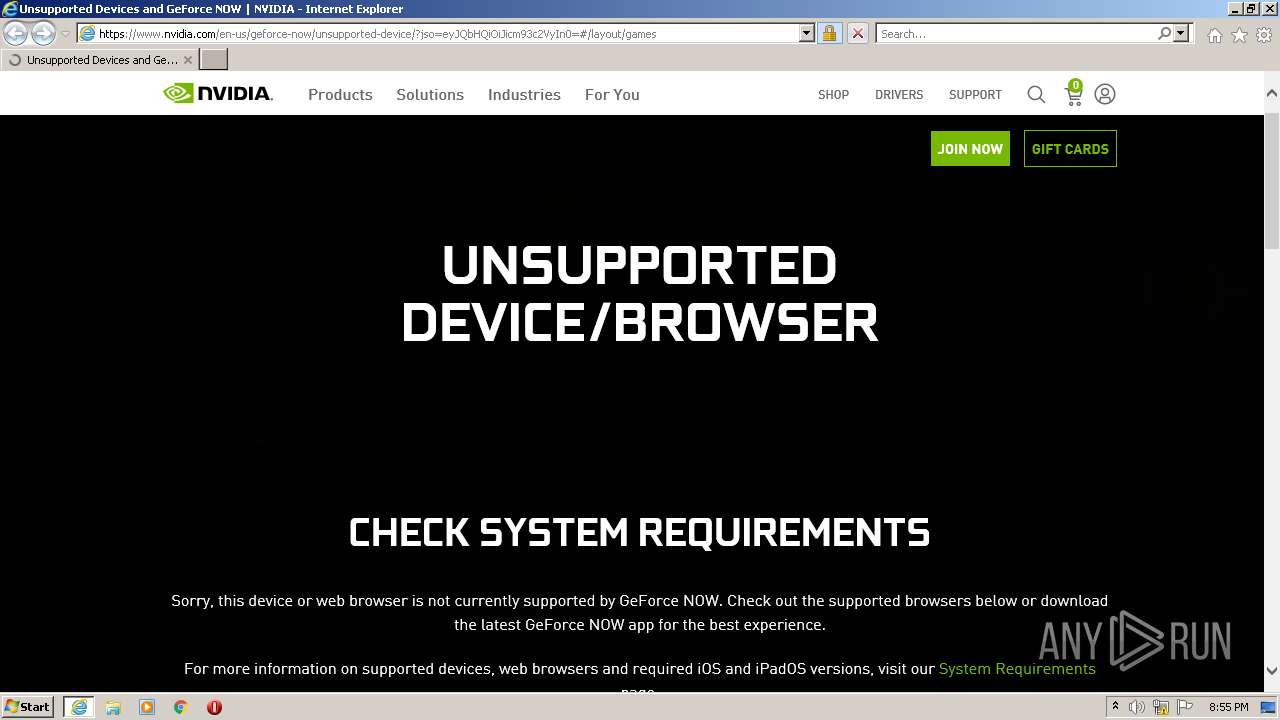Open the Products menu

click(x=340, y=94)
